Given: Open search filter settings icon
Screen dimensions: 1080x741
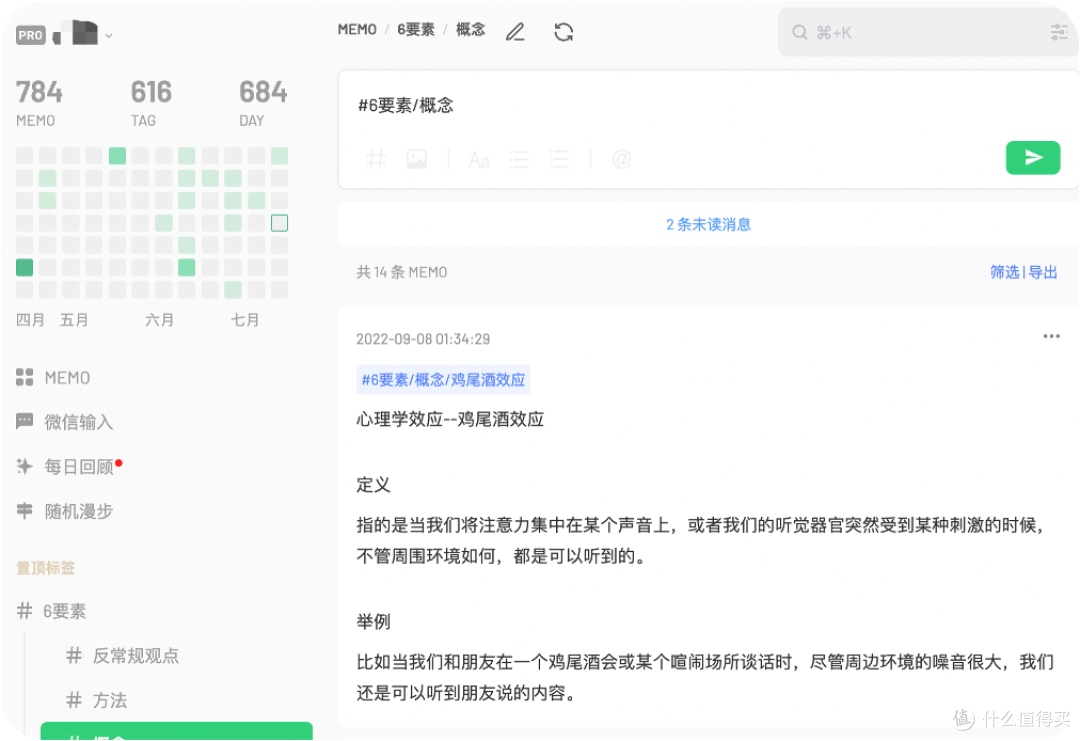Looking at the screenshot, I should pyautogui.click(x=1059, y=32).
